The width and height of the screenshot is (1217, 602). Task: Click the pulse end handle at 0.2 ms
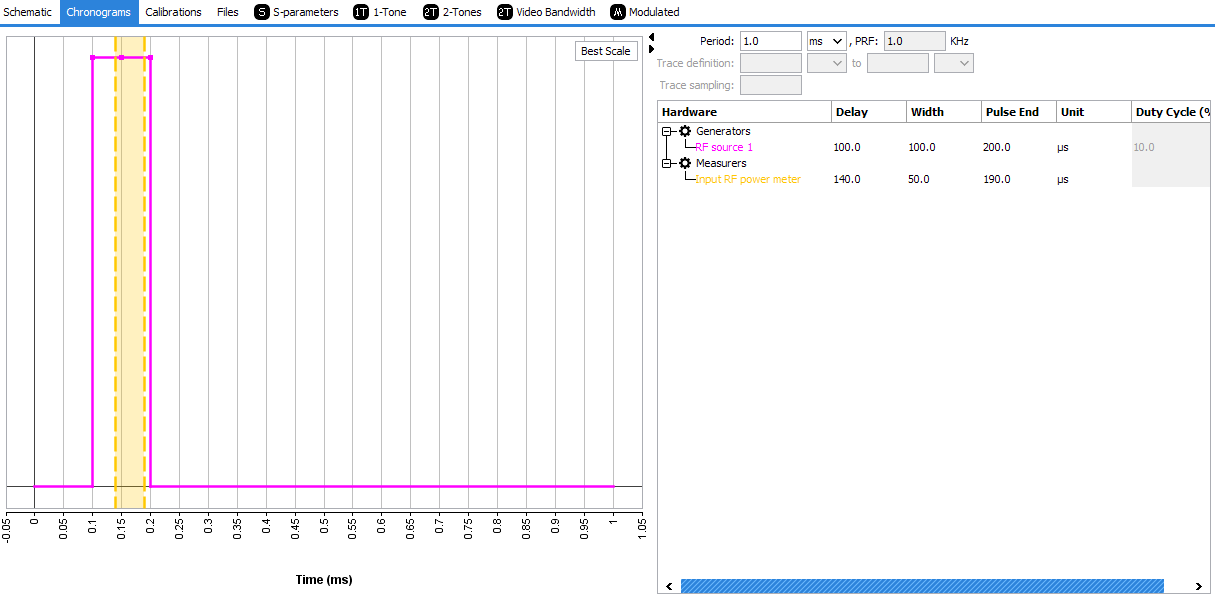tap(150, 57)
